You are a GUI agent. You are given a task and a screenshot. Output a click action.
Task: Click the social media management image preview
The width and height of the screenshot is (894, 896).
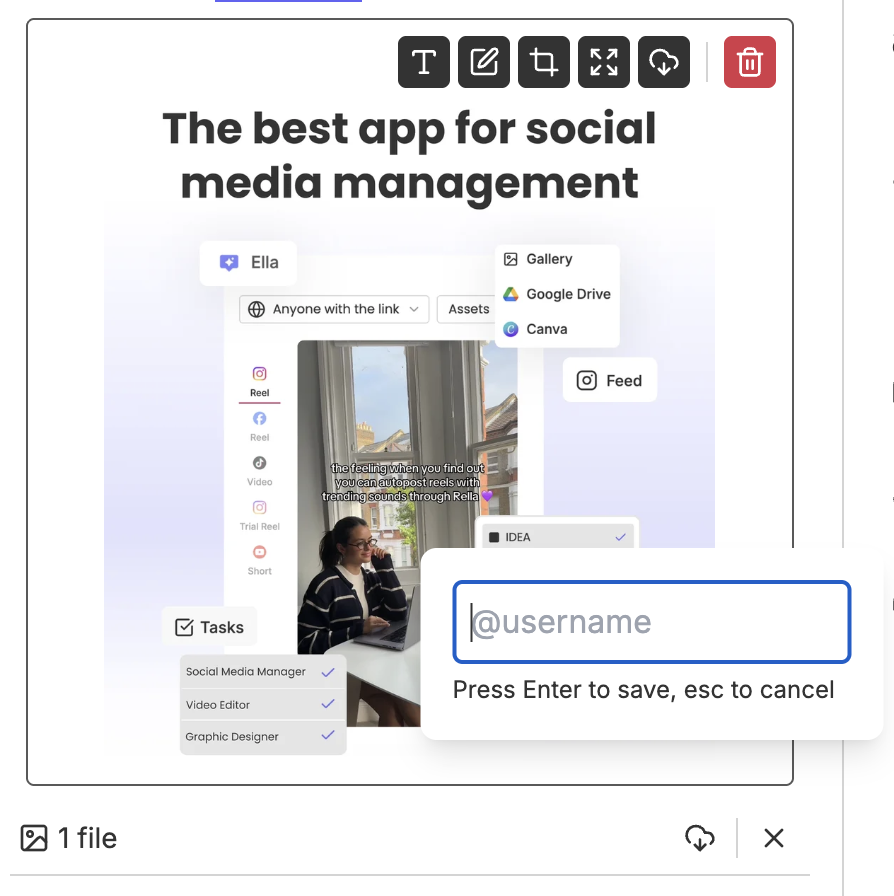[410, 402]
